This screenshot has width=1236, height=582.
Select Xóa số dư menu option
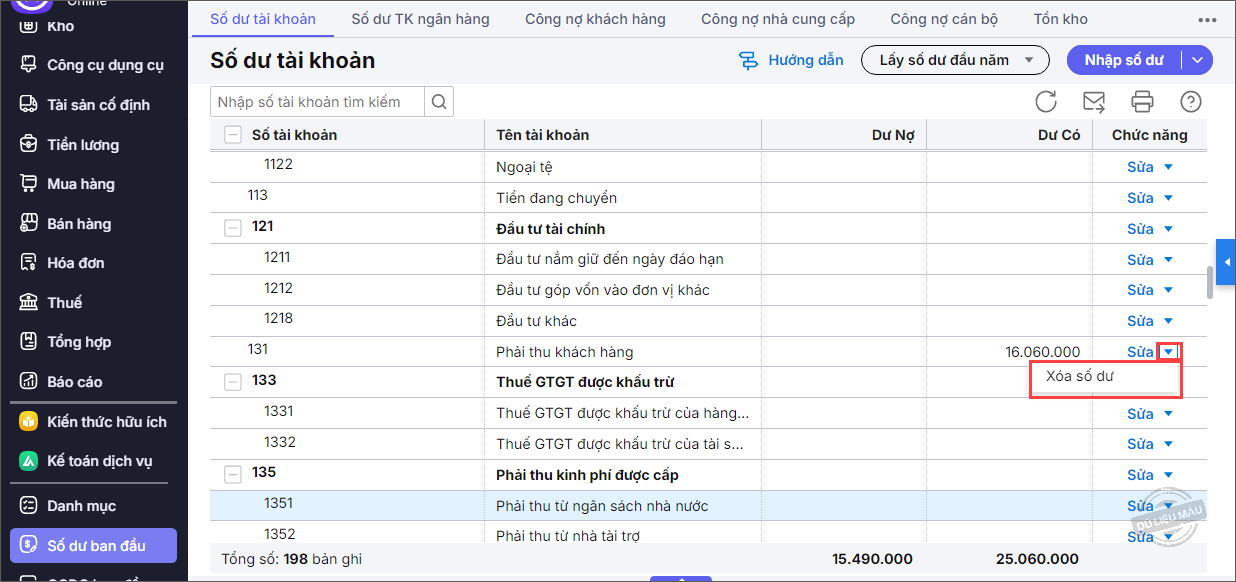pyautogui.click(x=1080, y=377)
